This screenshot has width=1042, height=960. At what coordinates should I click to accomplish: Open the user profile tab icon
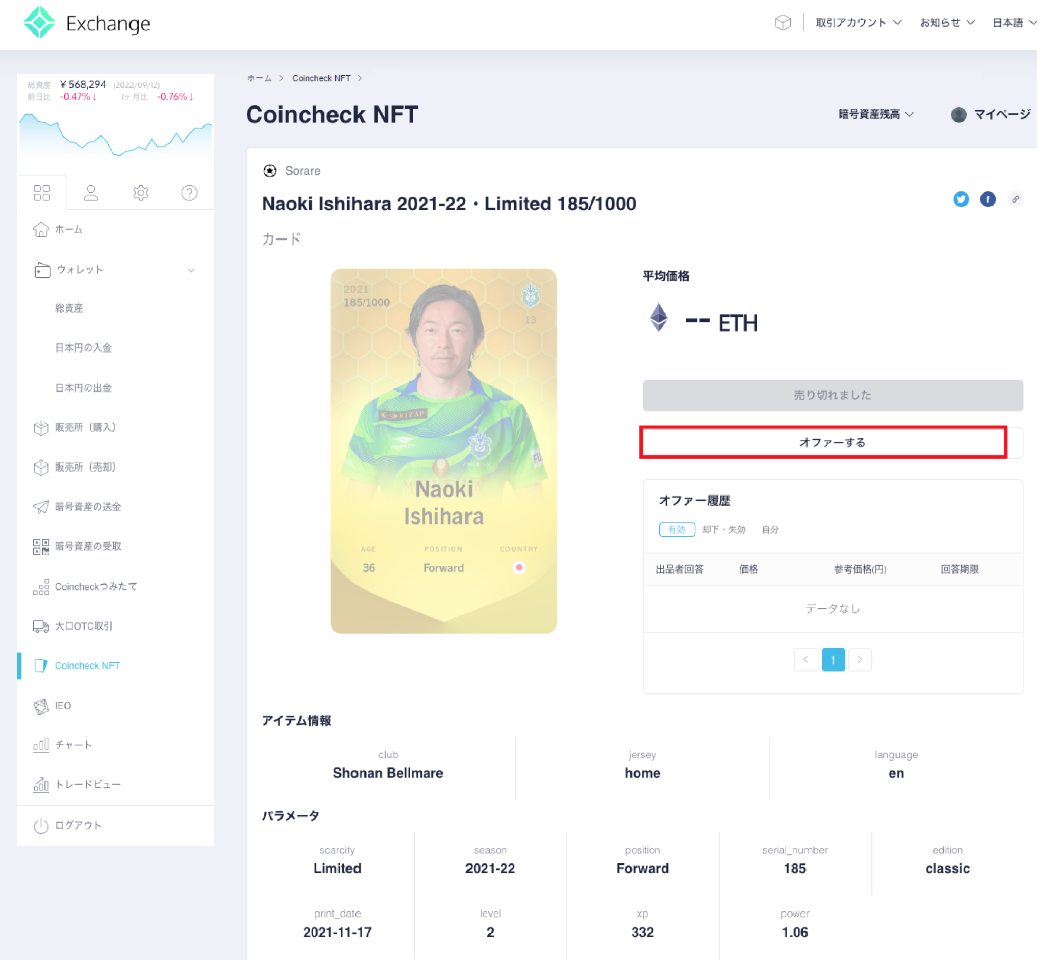tap(91, 193)
